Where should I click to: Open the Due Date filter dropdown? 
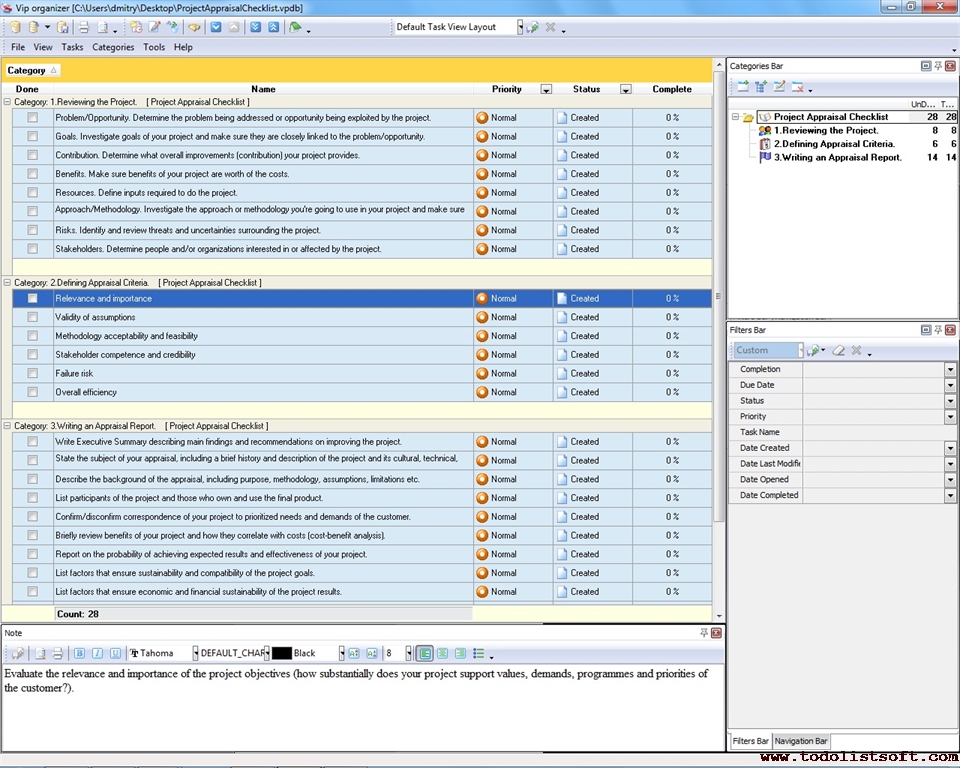[x=950, y=385]
